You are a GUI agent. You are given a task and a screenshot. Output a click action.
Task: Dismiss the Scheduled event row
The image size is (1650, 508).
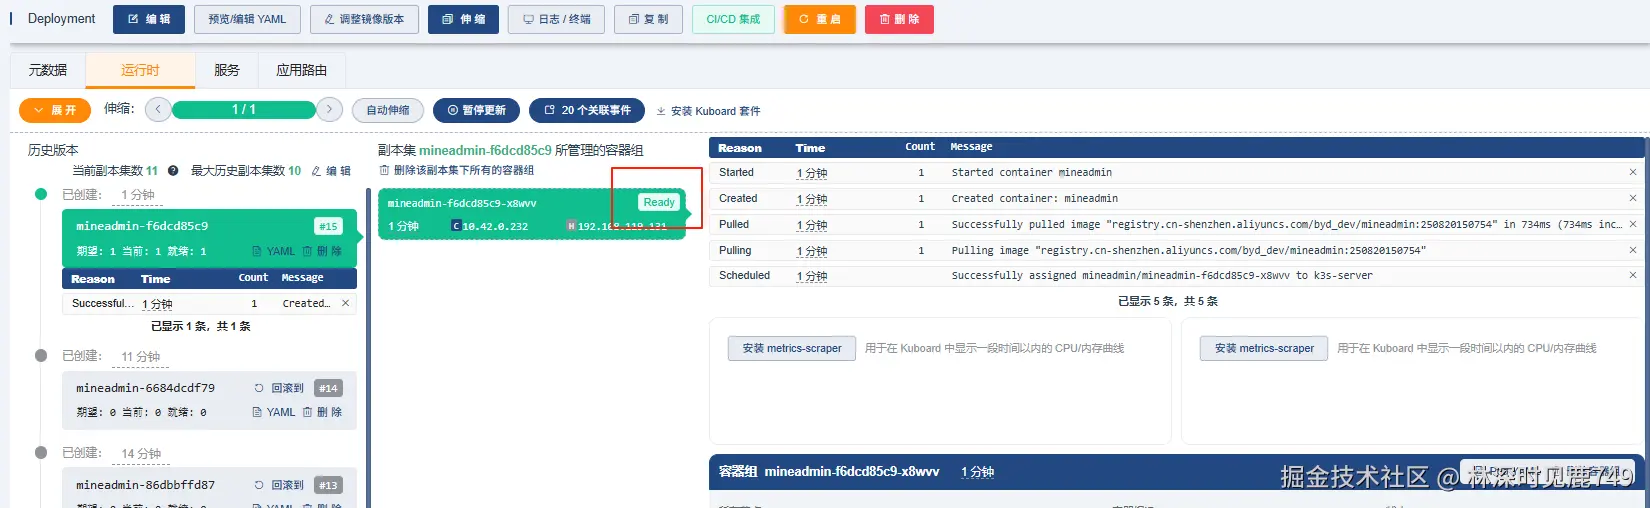[1633, 275]
